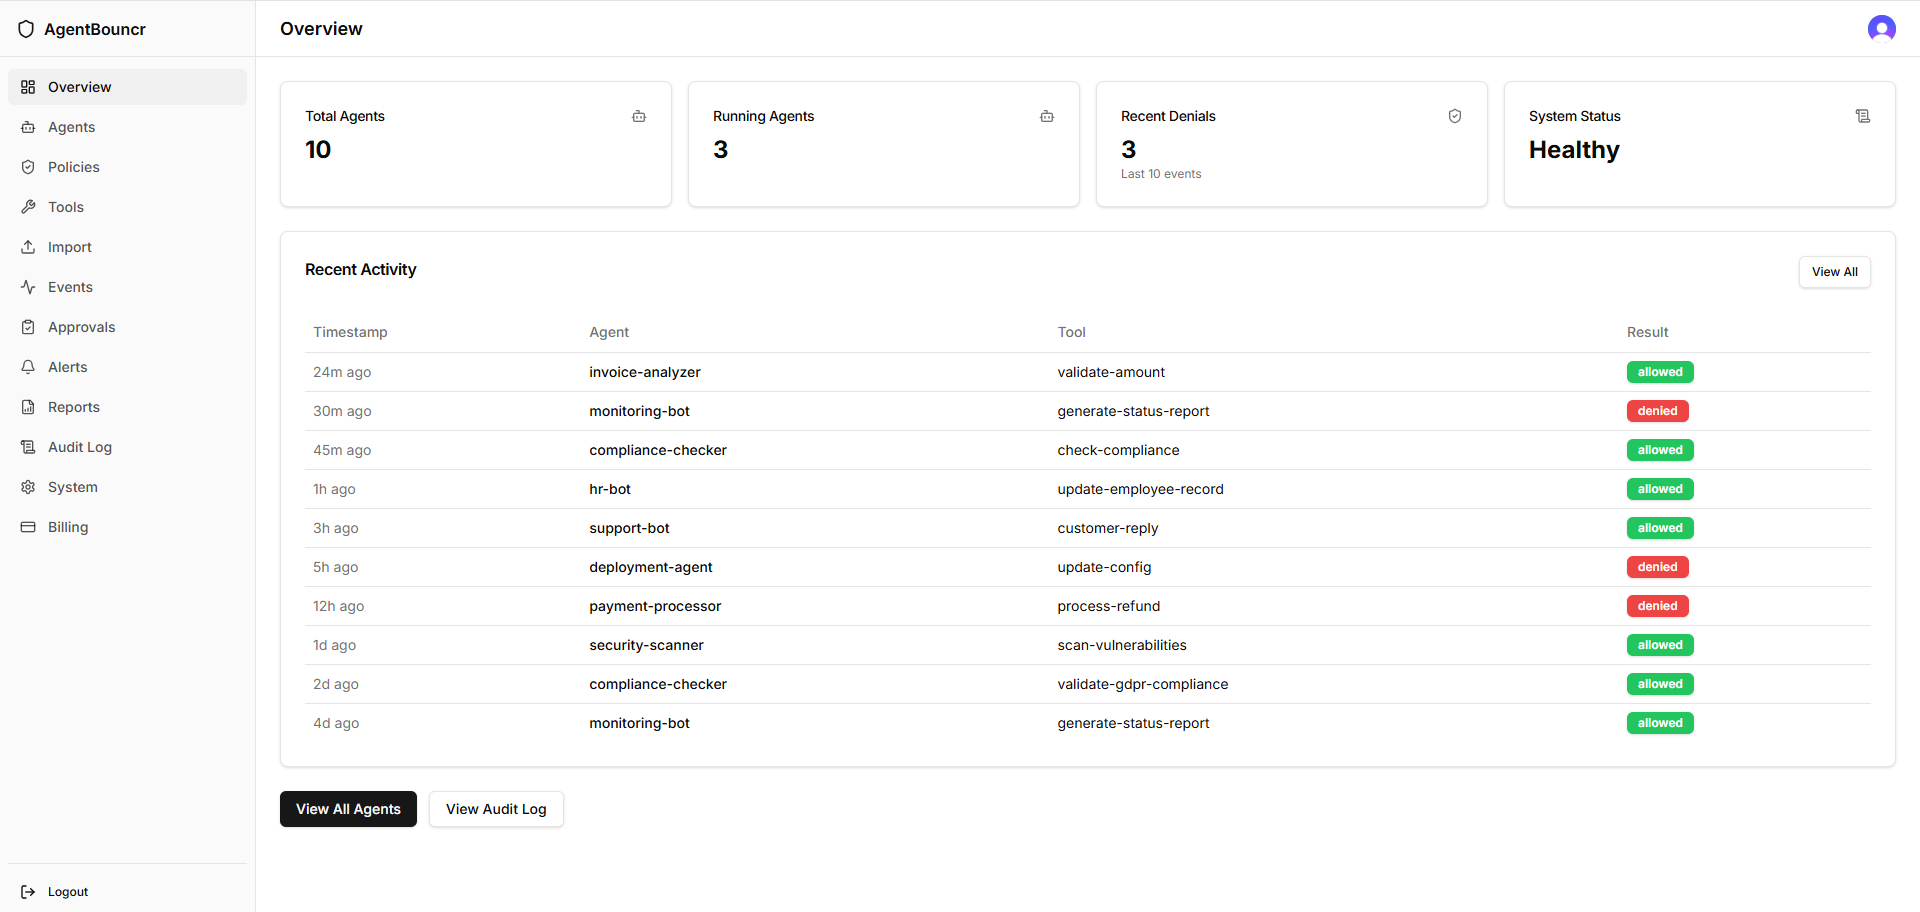Open Approvals via the clipboard icon

point(28,327)
